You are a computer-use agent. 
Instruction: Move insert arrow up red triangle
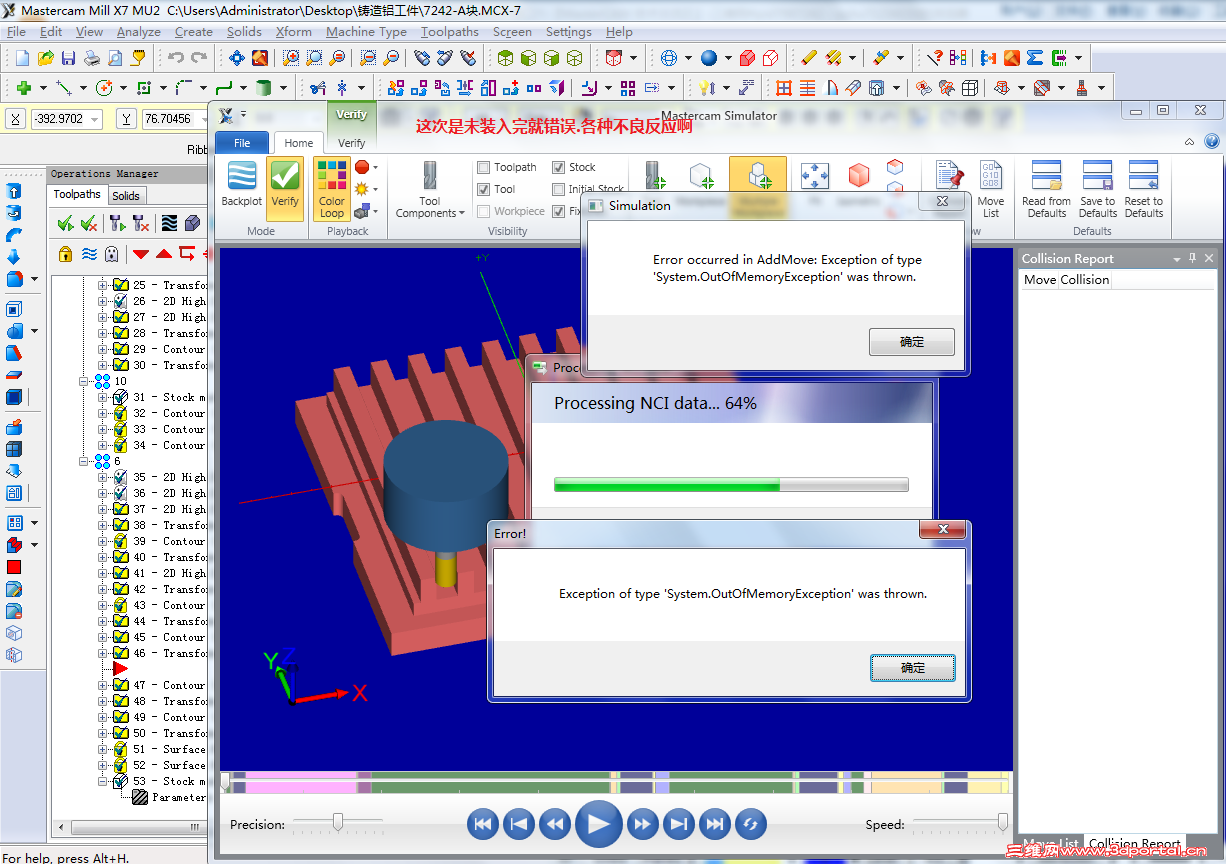pyautogui.click(x=164, y=253)
